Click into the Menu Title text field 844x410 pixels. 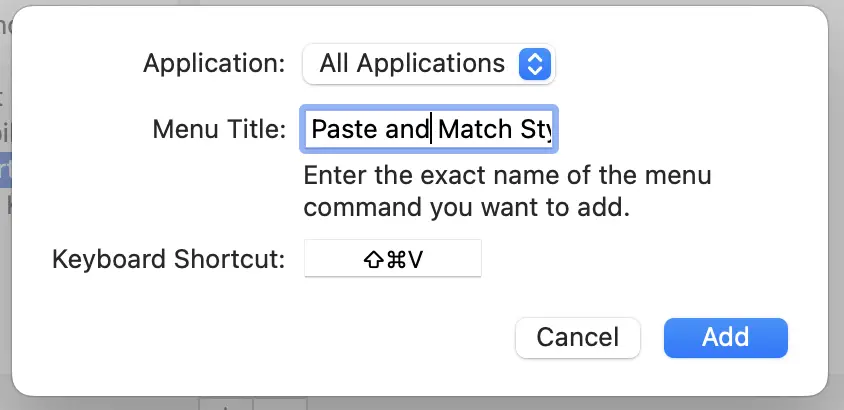[x=429, y=129]
